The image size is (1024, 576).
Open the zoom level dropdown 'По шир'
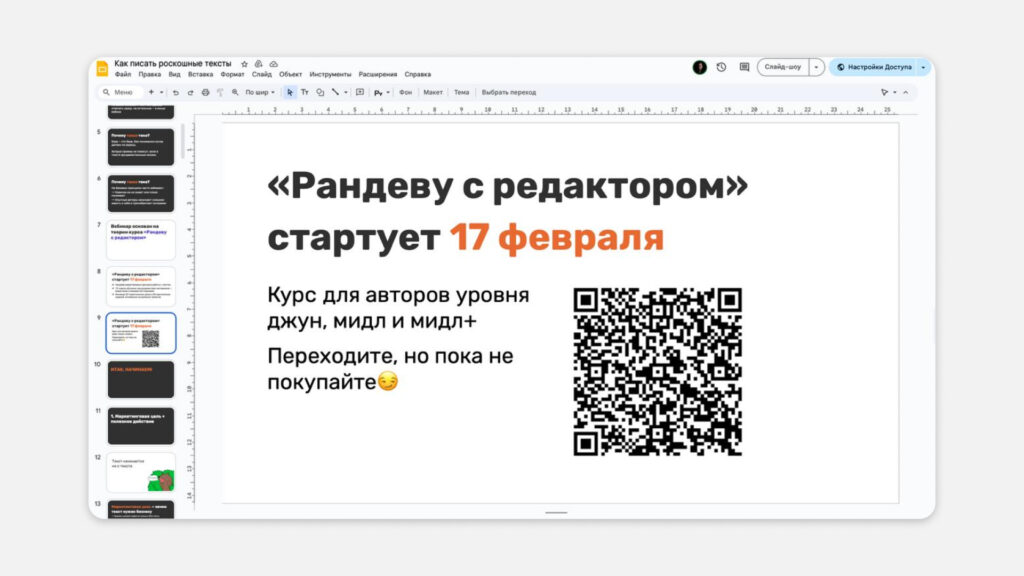[260, 93]
